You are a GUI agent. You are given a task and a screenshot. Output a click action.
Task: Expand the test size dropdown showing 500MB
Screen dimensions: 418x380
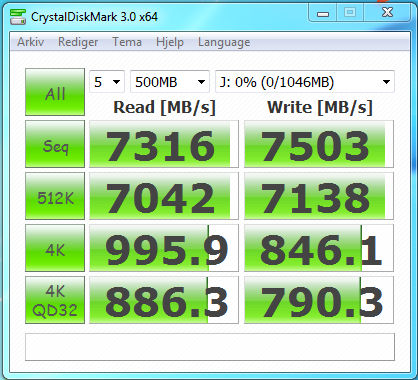(170, 82)
